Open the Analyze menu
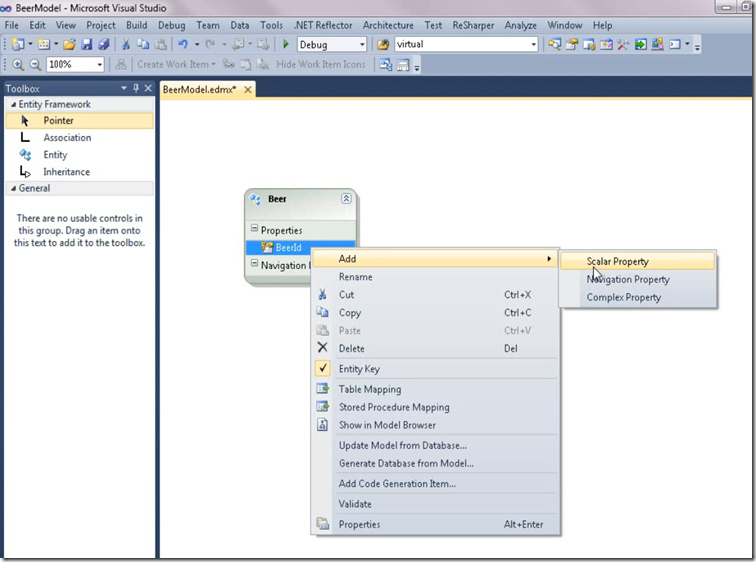 point(521,25)
